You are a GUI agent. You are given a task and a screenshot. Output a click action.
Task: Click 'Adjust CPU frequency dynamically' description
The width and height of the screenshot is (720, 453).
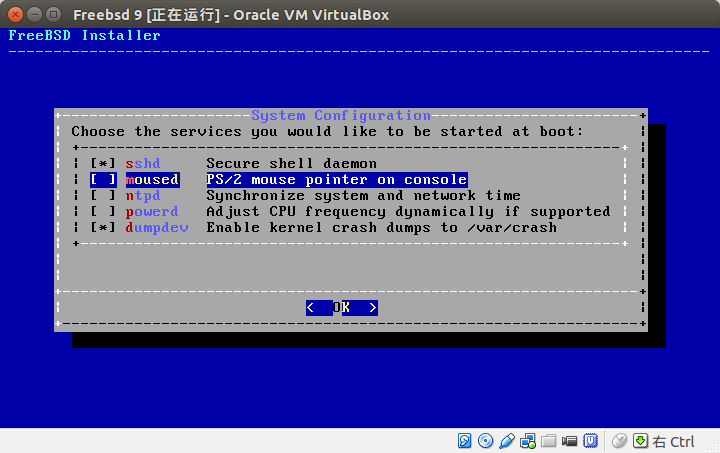(x=408, y=212)
